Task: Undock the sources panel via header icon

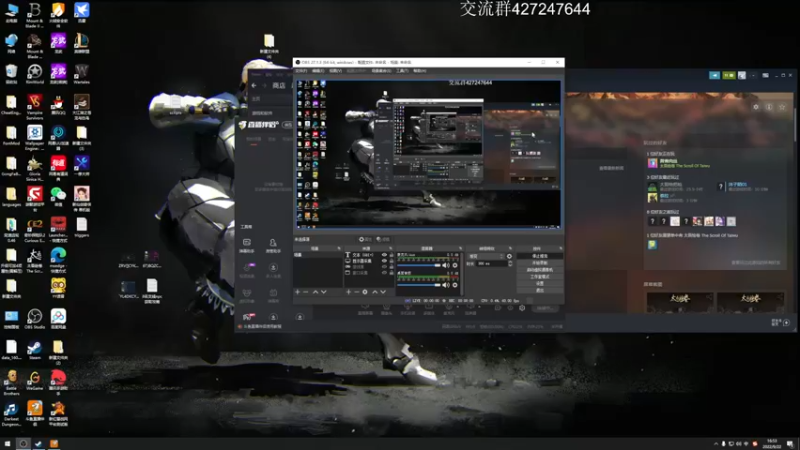Action: [x=391, y=248]
